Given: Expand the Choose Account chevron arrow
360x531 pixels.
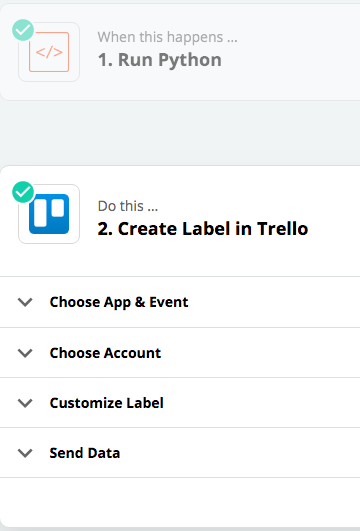Looking at the screenshot, I should click(25, 353).
